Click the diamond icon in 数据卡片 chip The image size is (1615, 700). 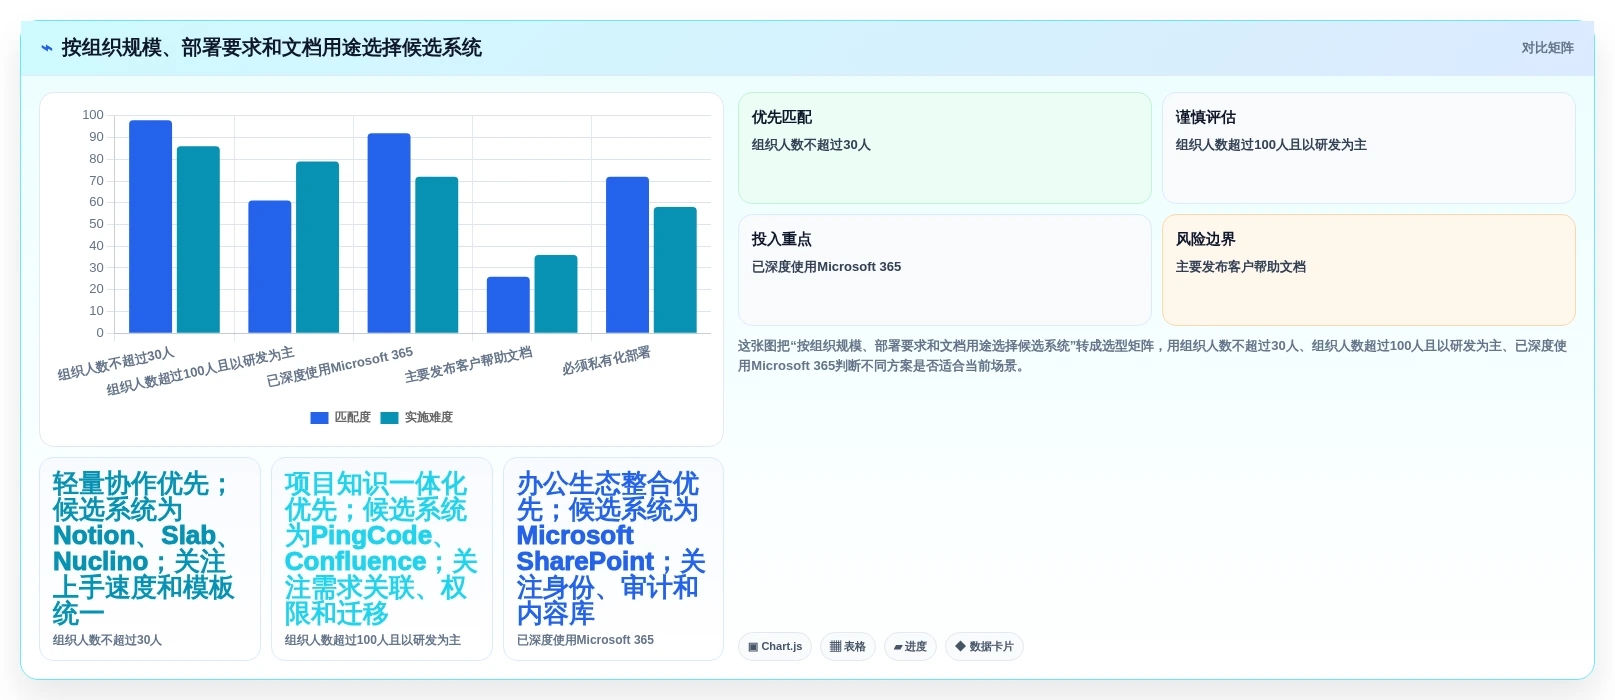960,647
